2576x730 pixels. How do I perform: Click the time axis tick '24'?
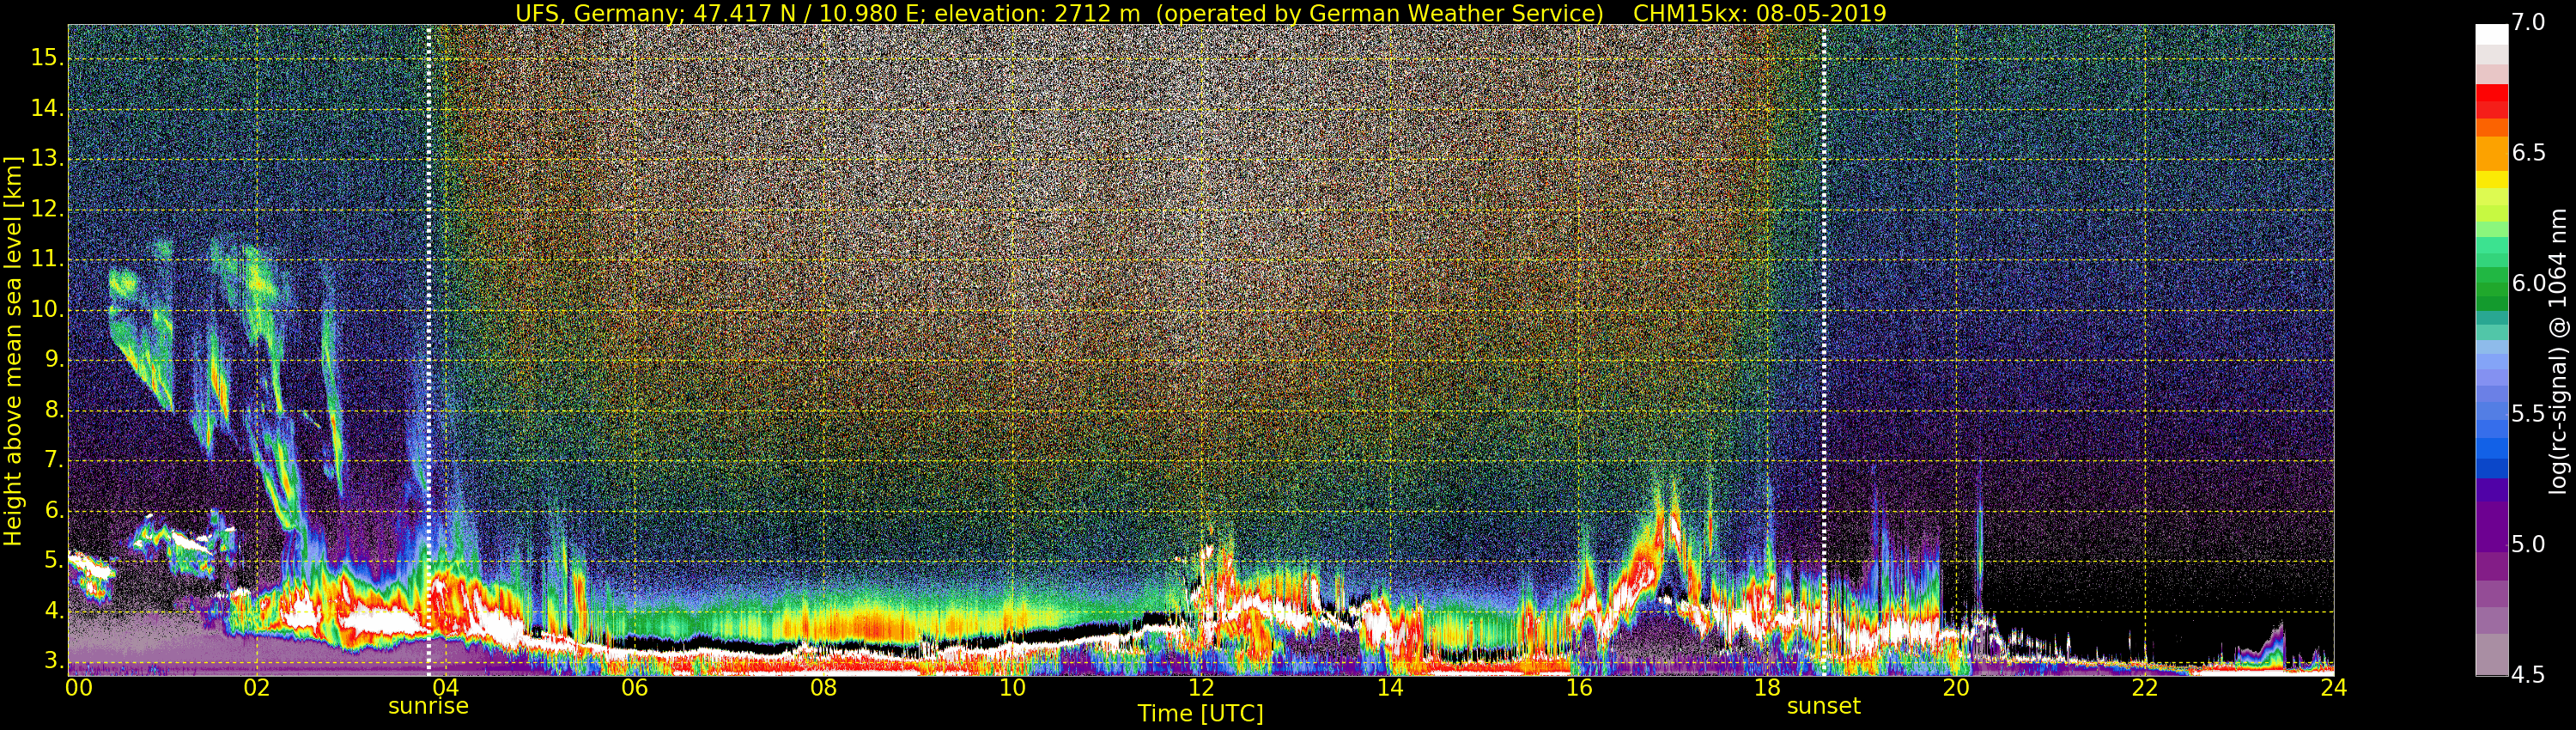coord(2334,687)
